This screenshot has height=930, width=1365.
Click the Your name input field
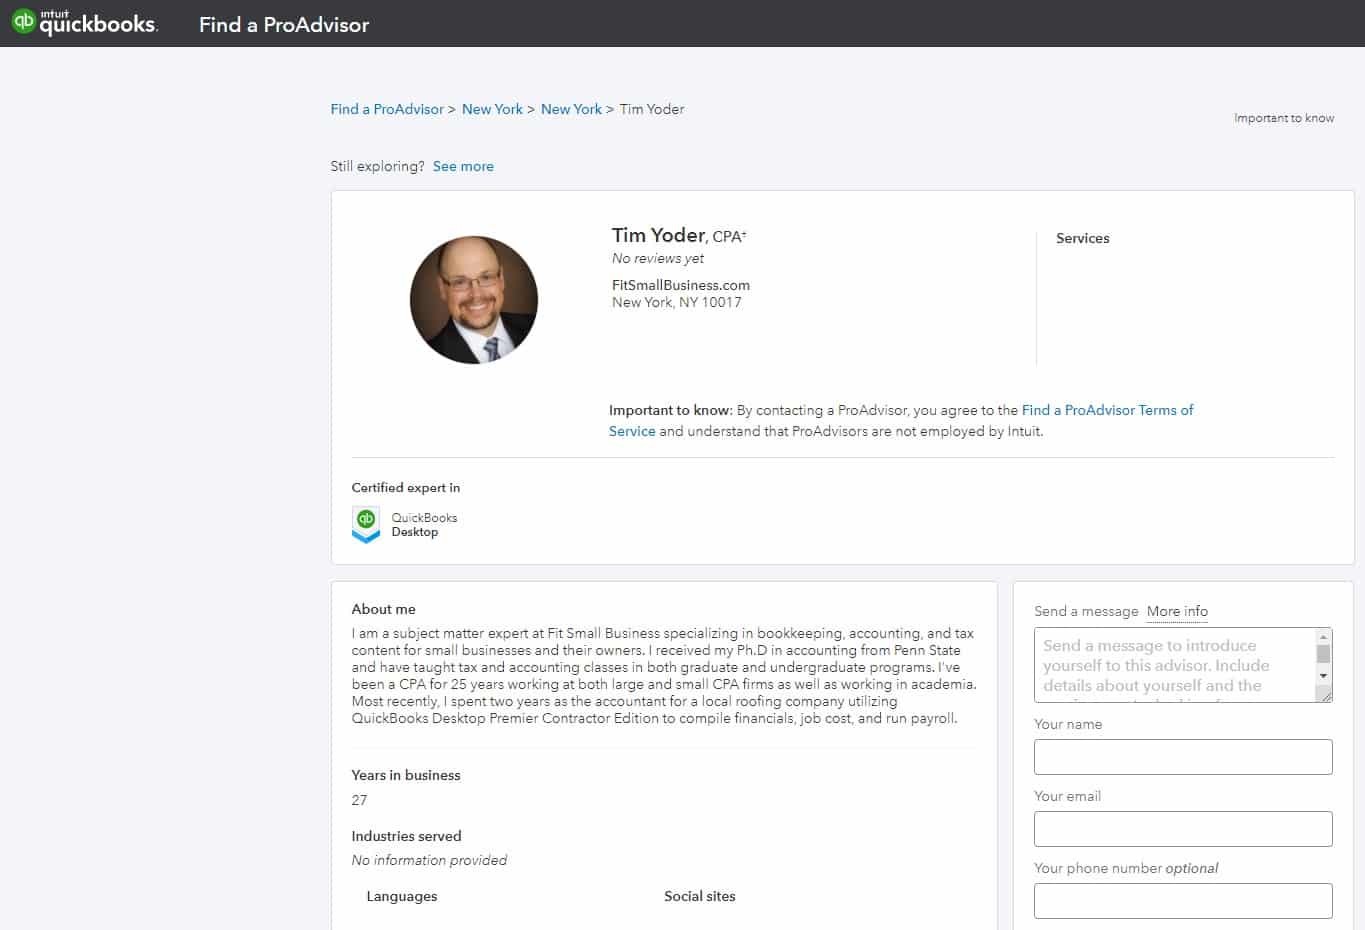point(1183,757)
